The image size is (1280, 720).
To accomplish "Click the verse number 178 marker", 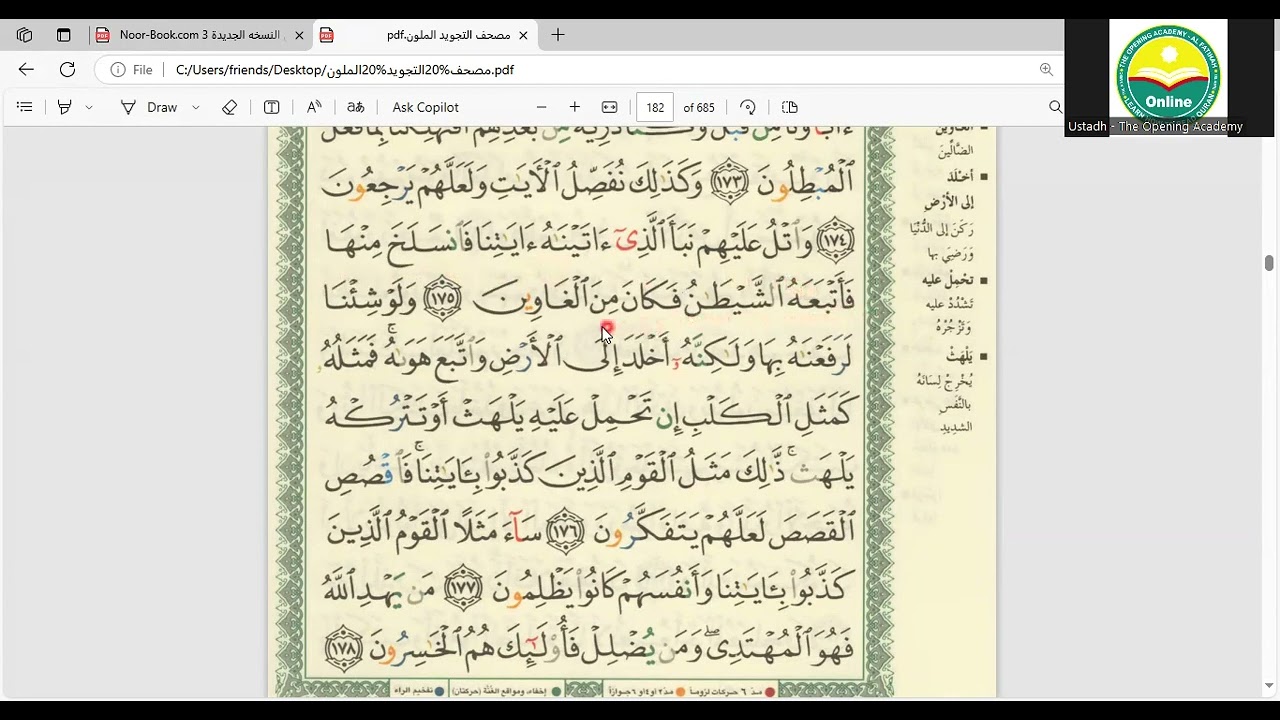I will [x=343, y=647].
